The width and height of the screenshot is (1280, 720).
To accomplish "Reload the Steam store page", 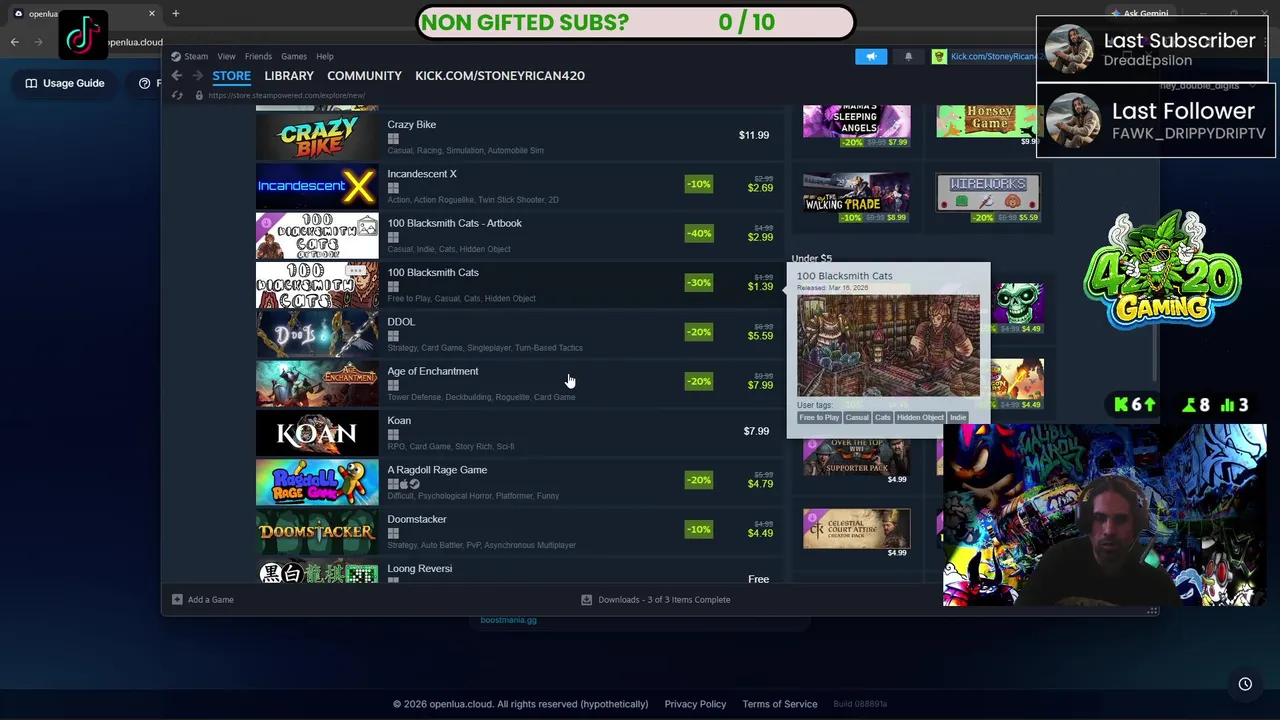I will 177,95.
